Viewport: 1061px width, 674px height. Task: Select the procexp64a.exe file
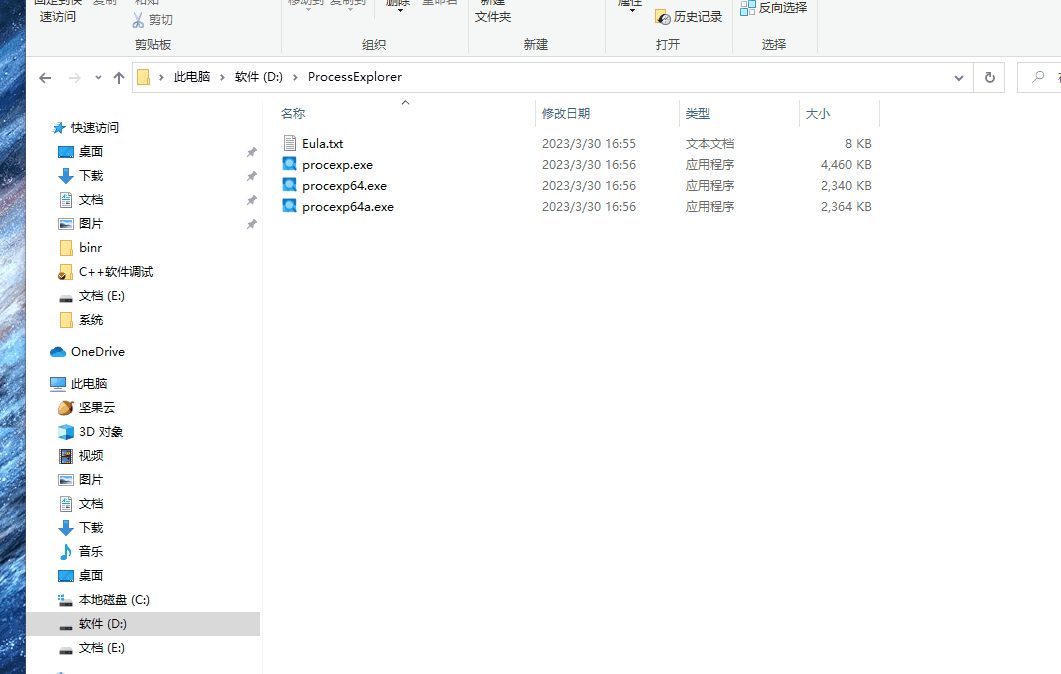coord(348,206)
